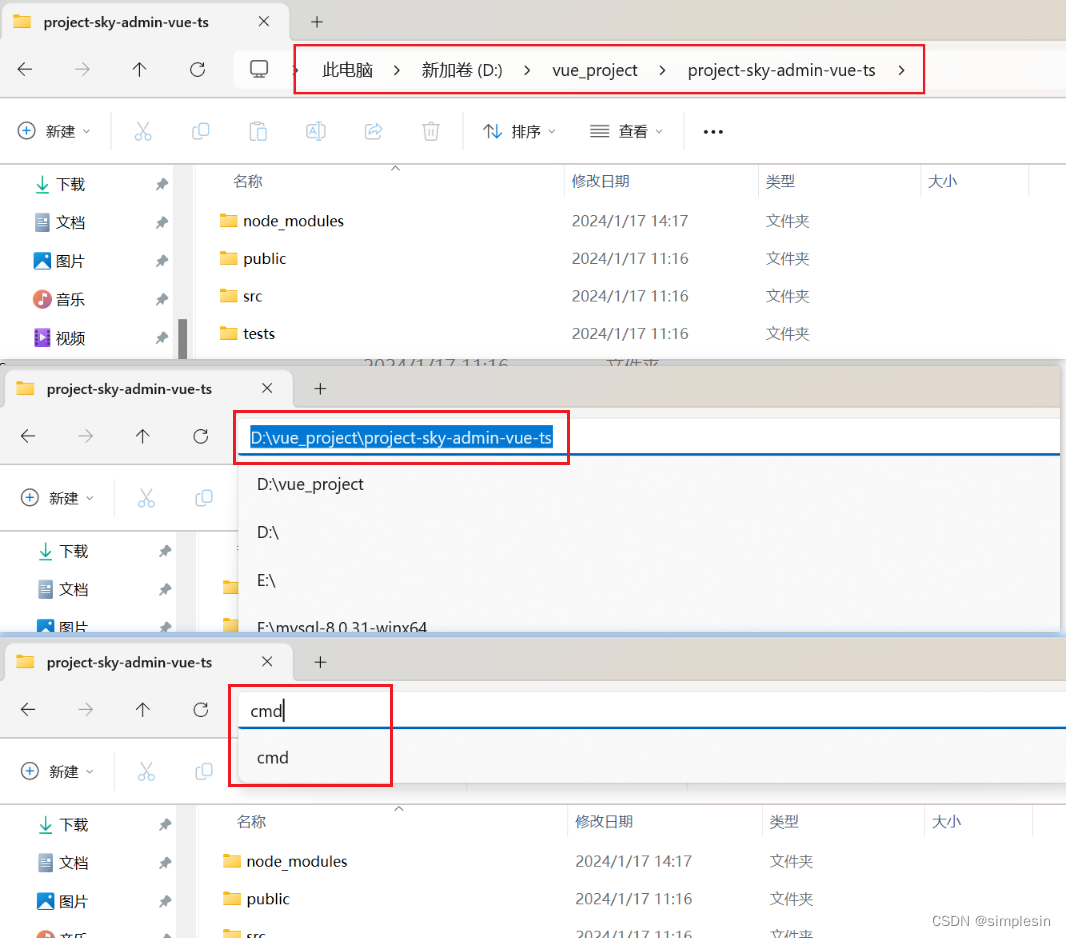Click Refresh icon in top Explorer window
The width and height of the screenshot is (1066, 938).
[x=197, y=69]
